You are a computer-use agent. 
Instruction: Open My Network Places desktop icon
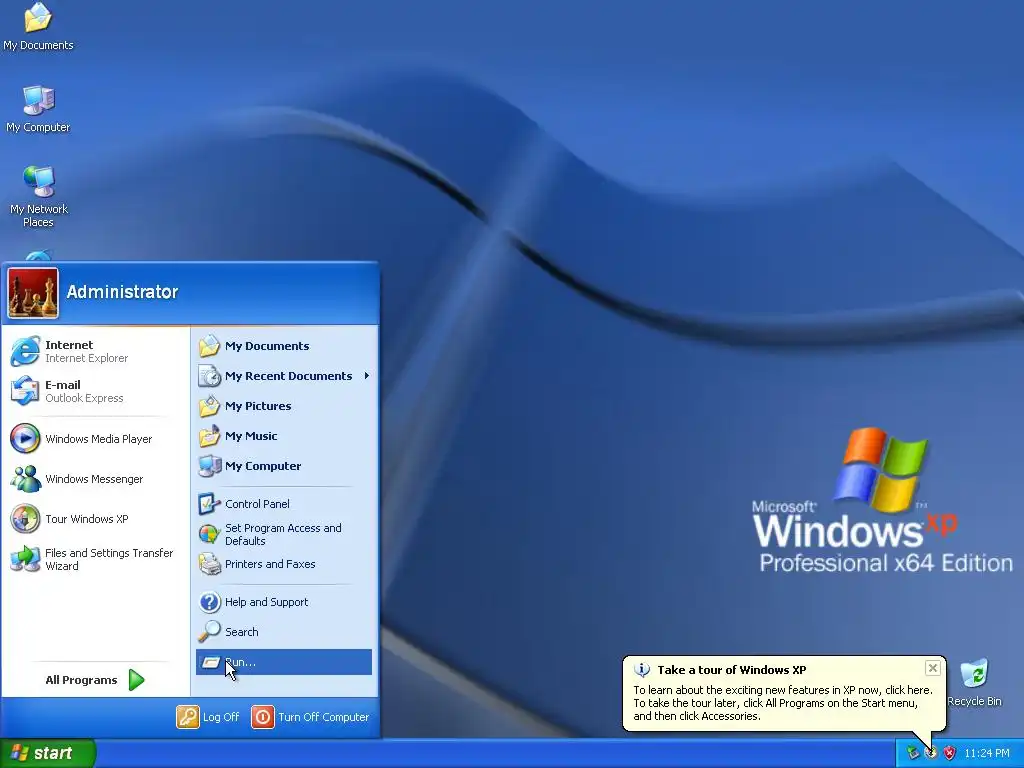(x=39, y=196)
